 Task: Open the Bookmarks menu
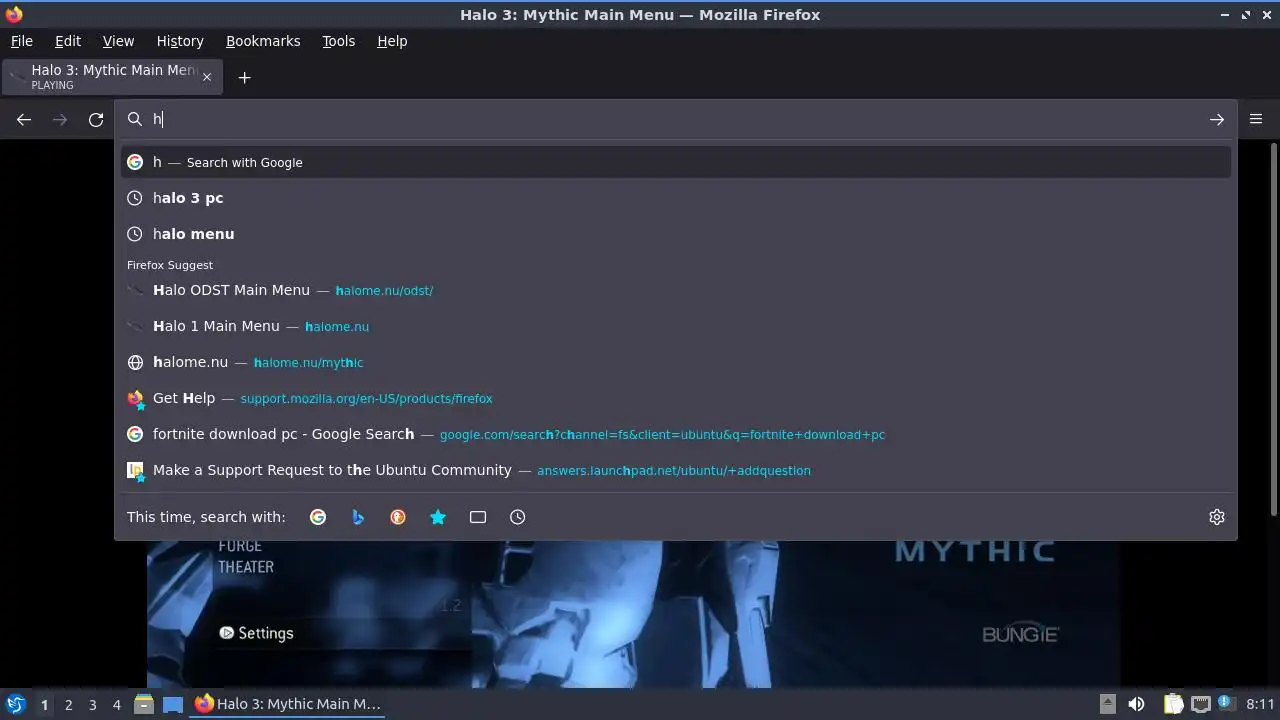[263, 41]
